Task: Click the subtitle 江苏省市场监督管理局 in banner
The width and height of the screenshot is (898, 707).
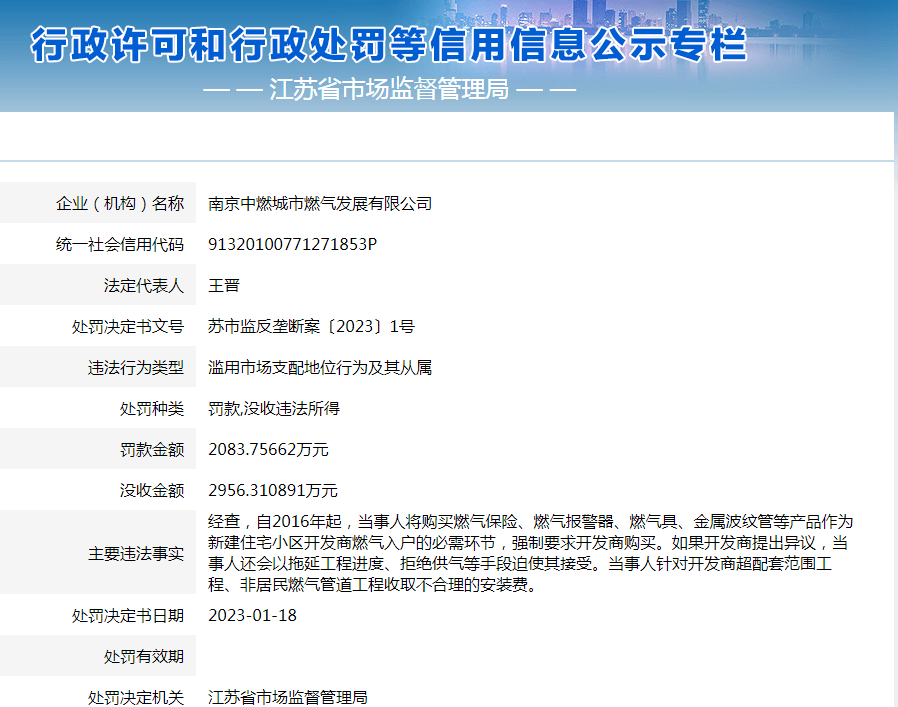Action: tap(389, 89)
